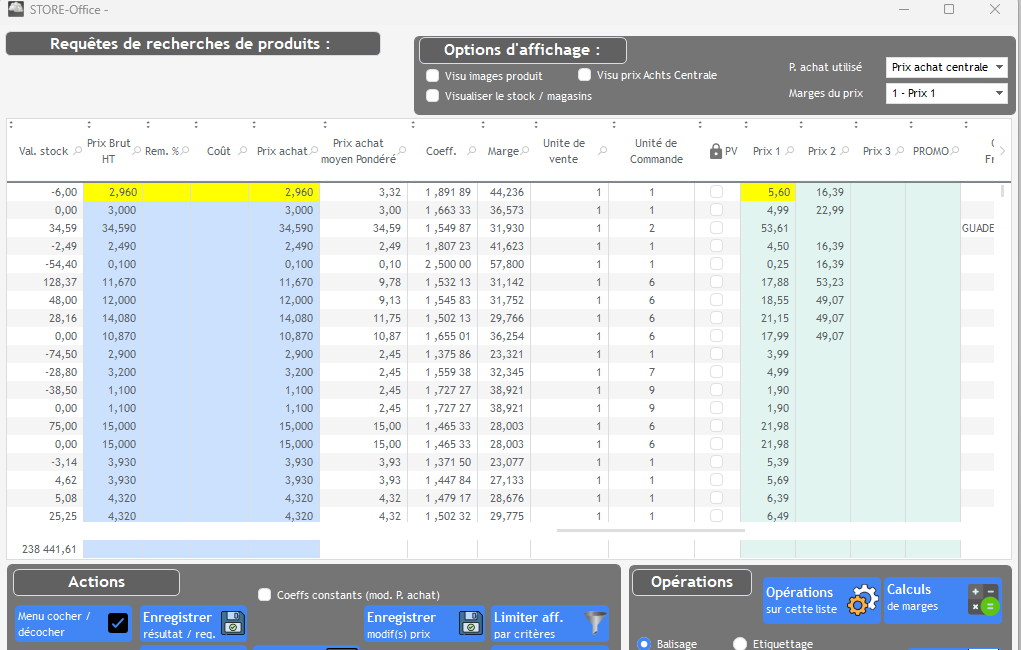Click the padlock icon in PV column header

pyautogui.click(x=715, y=152)
